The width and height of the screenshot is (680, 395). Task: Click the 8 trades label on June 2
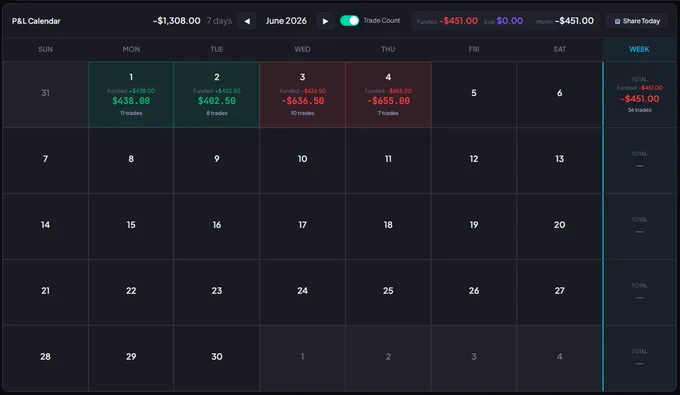coord(217,113)
